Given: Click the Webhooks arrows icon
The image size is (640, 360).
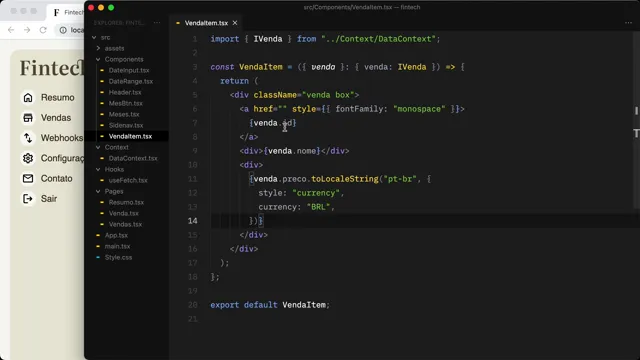Looking at the screenshot, I should coord(28,138).
